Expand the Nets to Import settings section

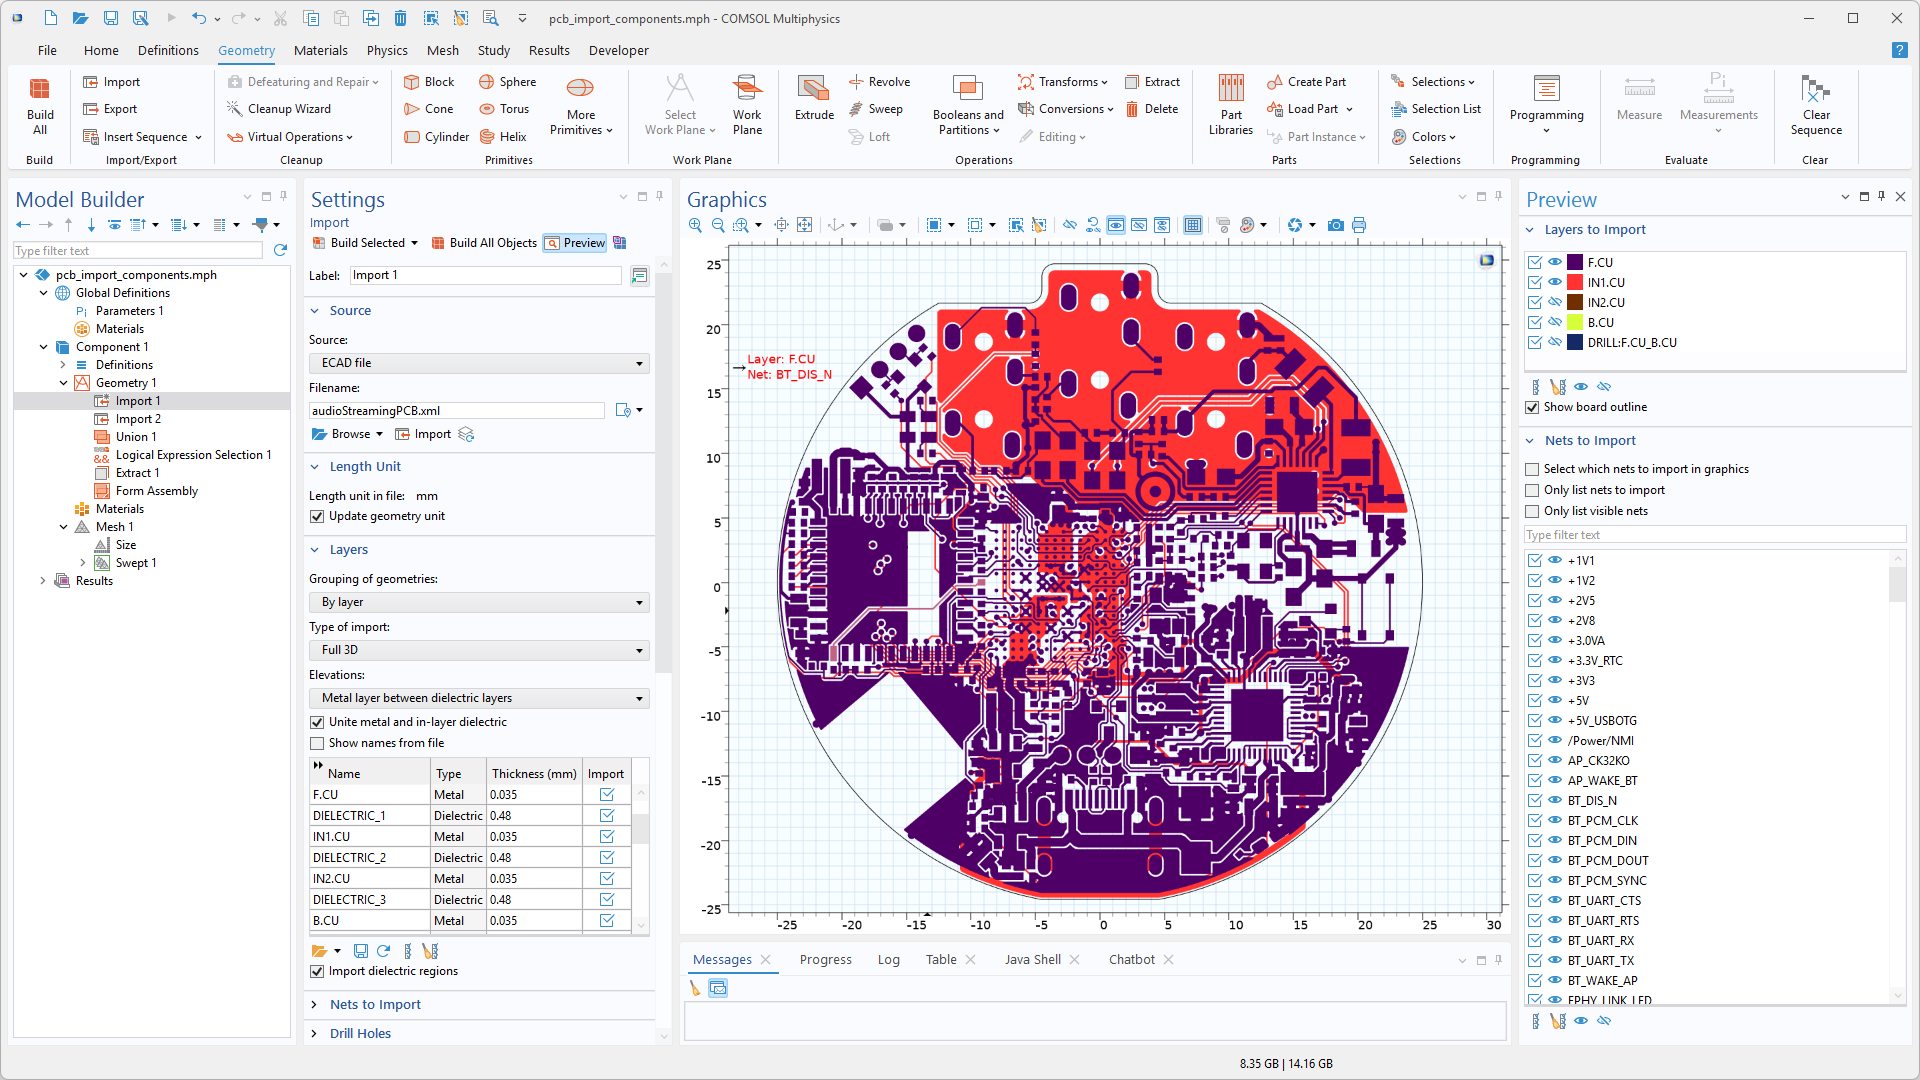point(314,1004)
